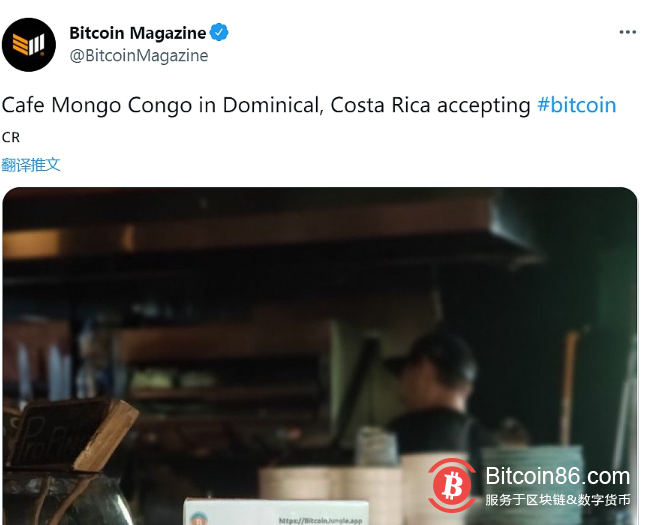Open the cafe photo attachment

click(x=320, y=356)
